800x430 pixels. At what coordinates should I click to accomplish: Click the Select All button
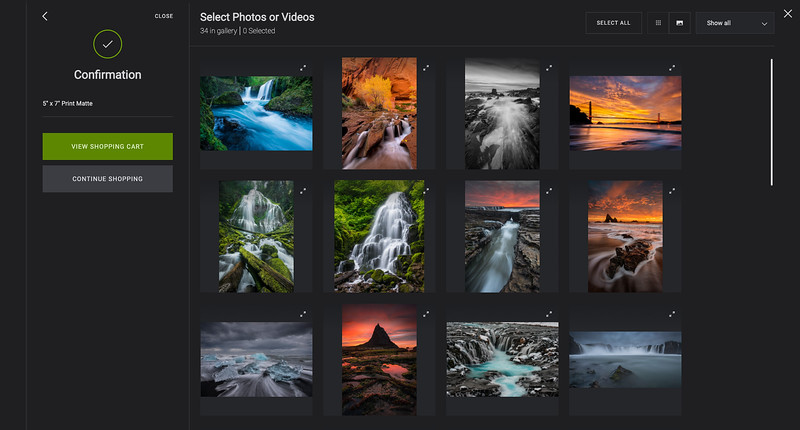pyautogui.click(x=613, y=23)
